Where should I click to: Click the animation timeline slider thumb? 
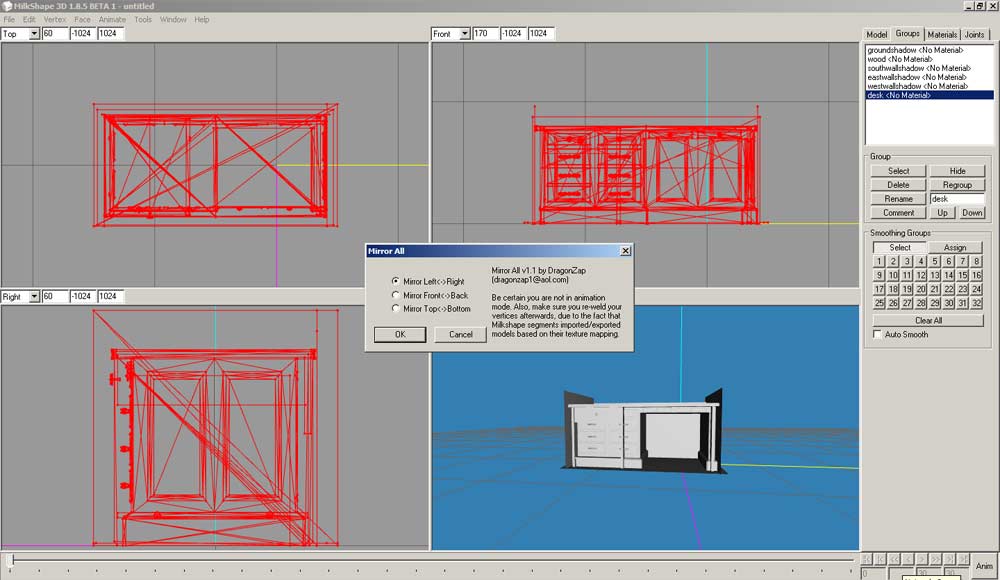11,560
